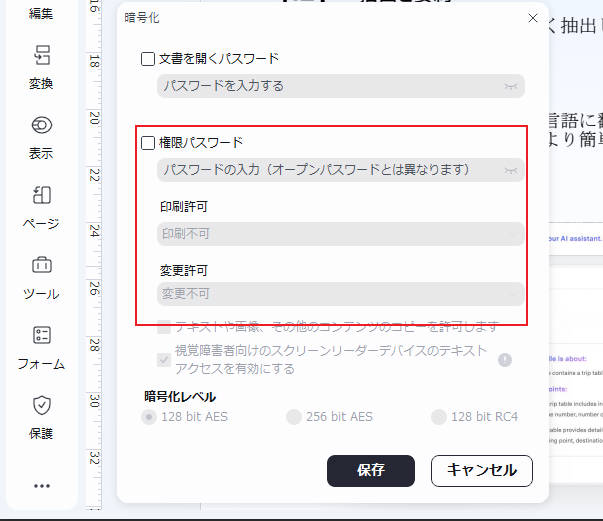
Task: Click the 変更許可 label
Action: point(184,271)
